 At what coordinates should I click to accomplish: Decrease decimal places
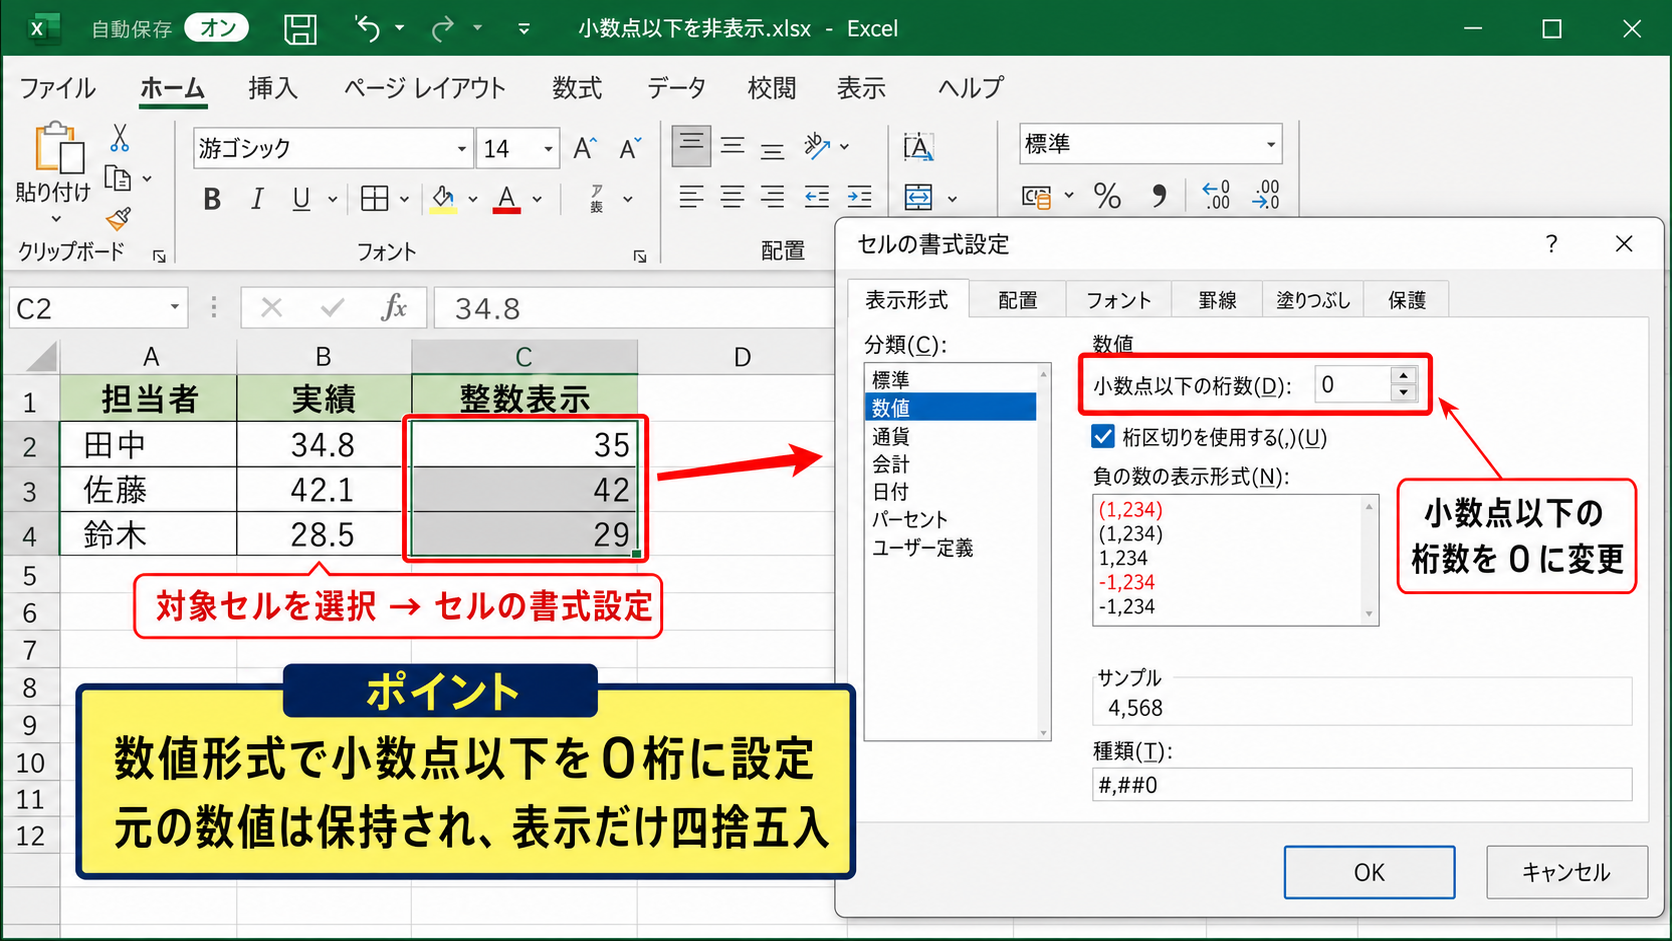pos(1266,195)
